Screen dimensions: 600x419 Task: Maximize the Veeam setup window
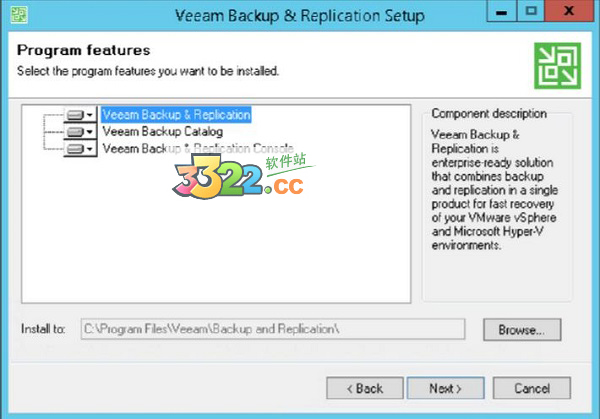click(532, 14)
